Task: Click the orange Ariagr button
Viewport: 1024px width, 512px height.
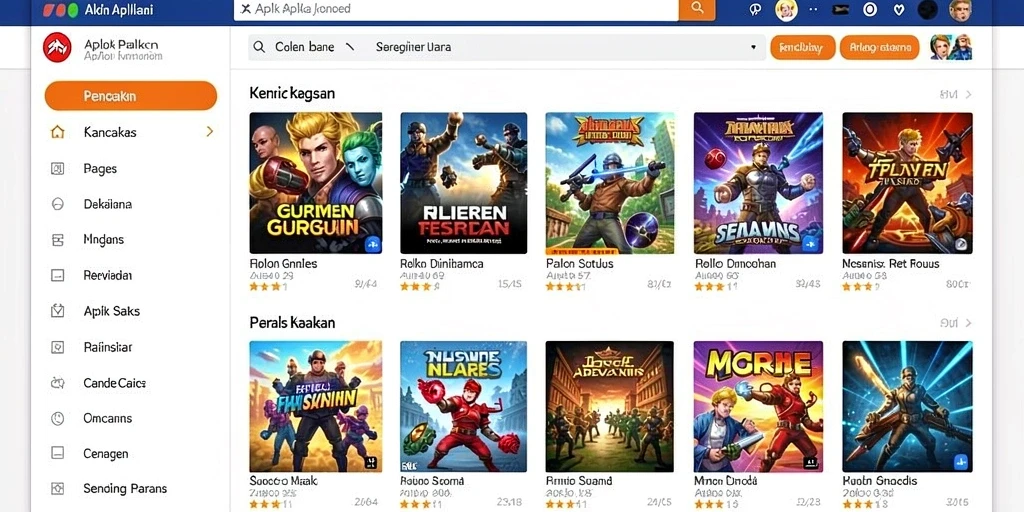Action: [879, 47]
